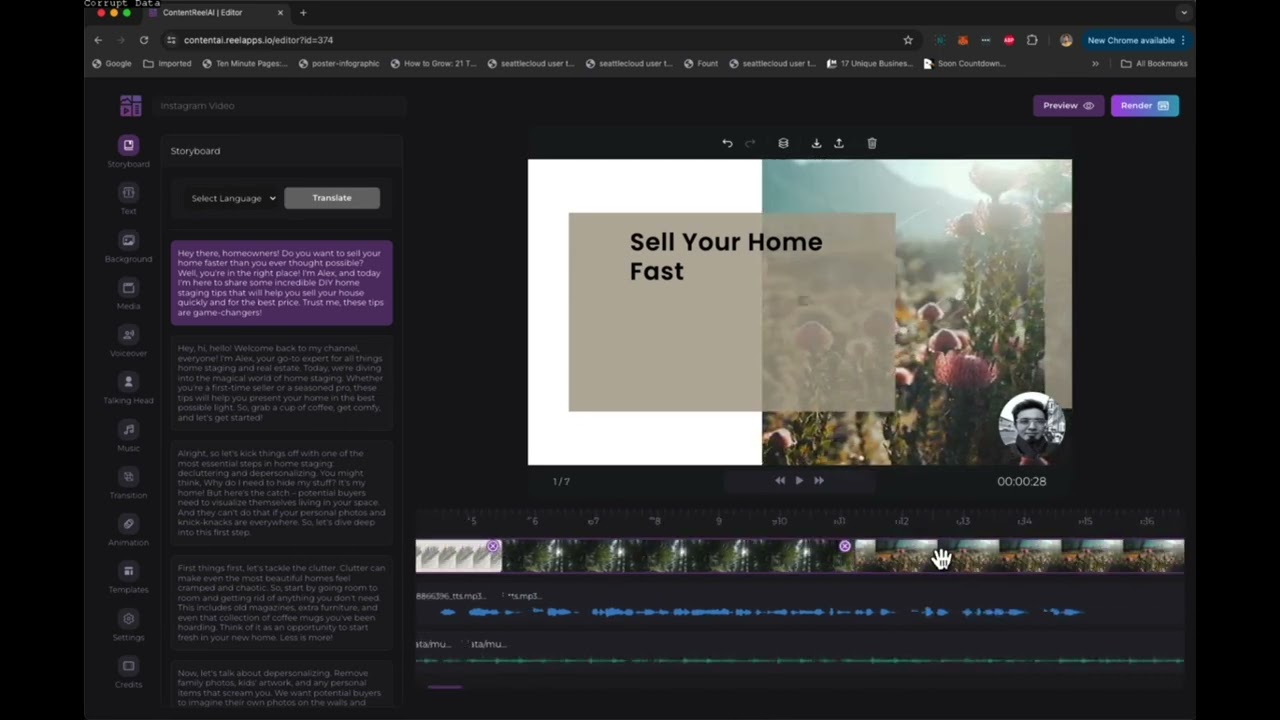Viewport: 1280px width, 720px height.
Task: Play the video preview
Action: (x=799, y=481)
